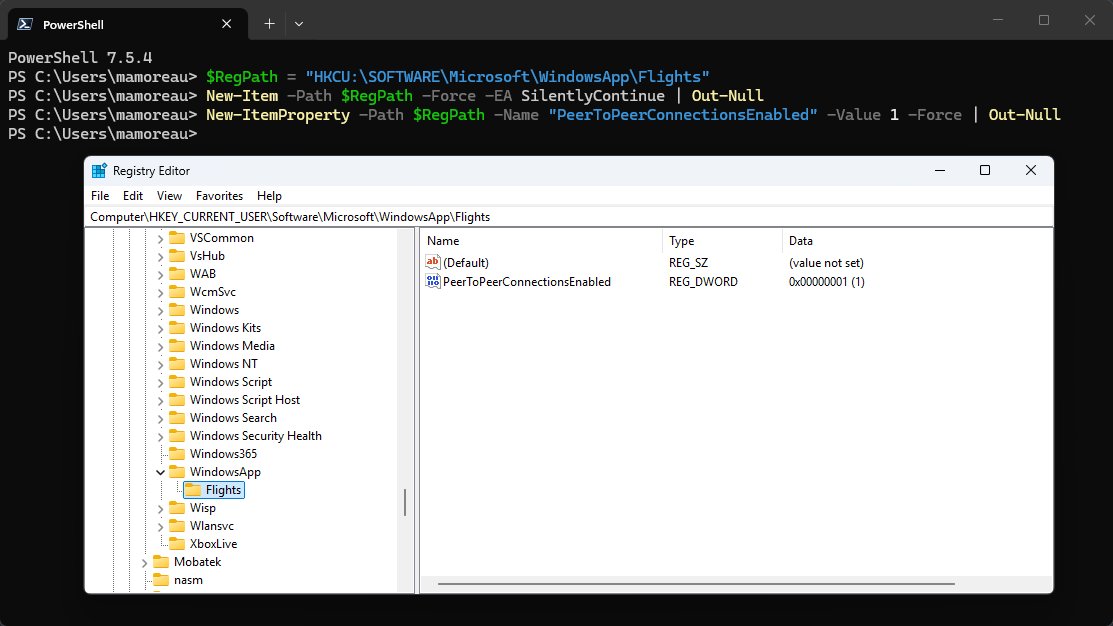Open the File menu in Registry Editor
This screenshot has height=626, width=1113.
tap(100, 196)
